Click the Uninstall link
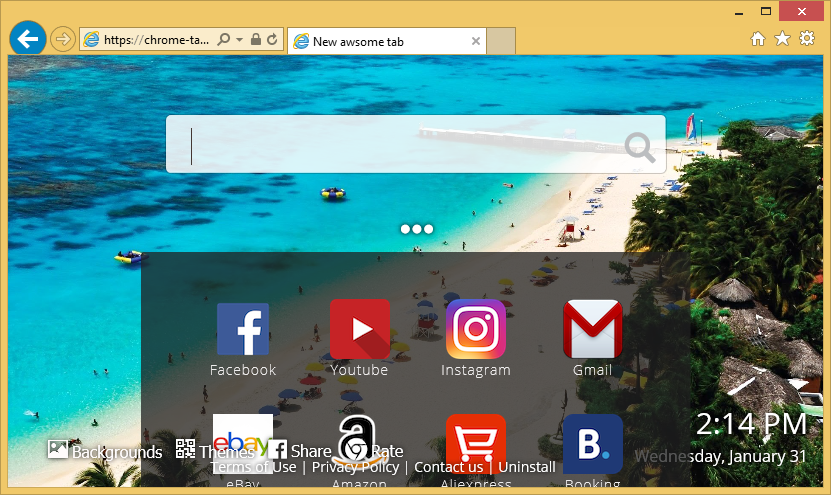 527,467
